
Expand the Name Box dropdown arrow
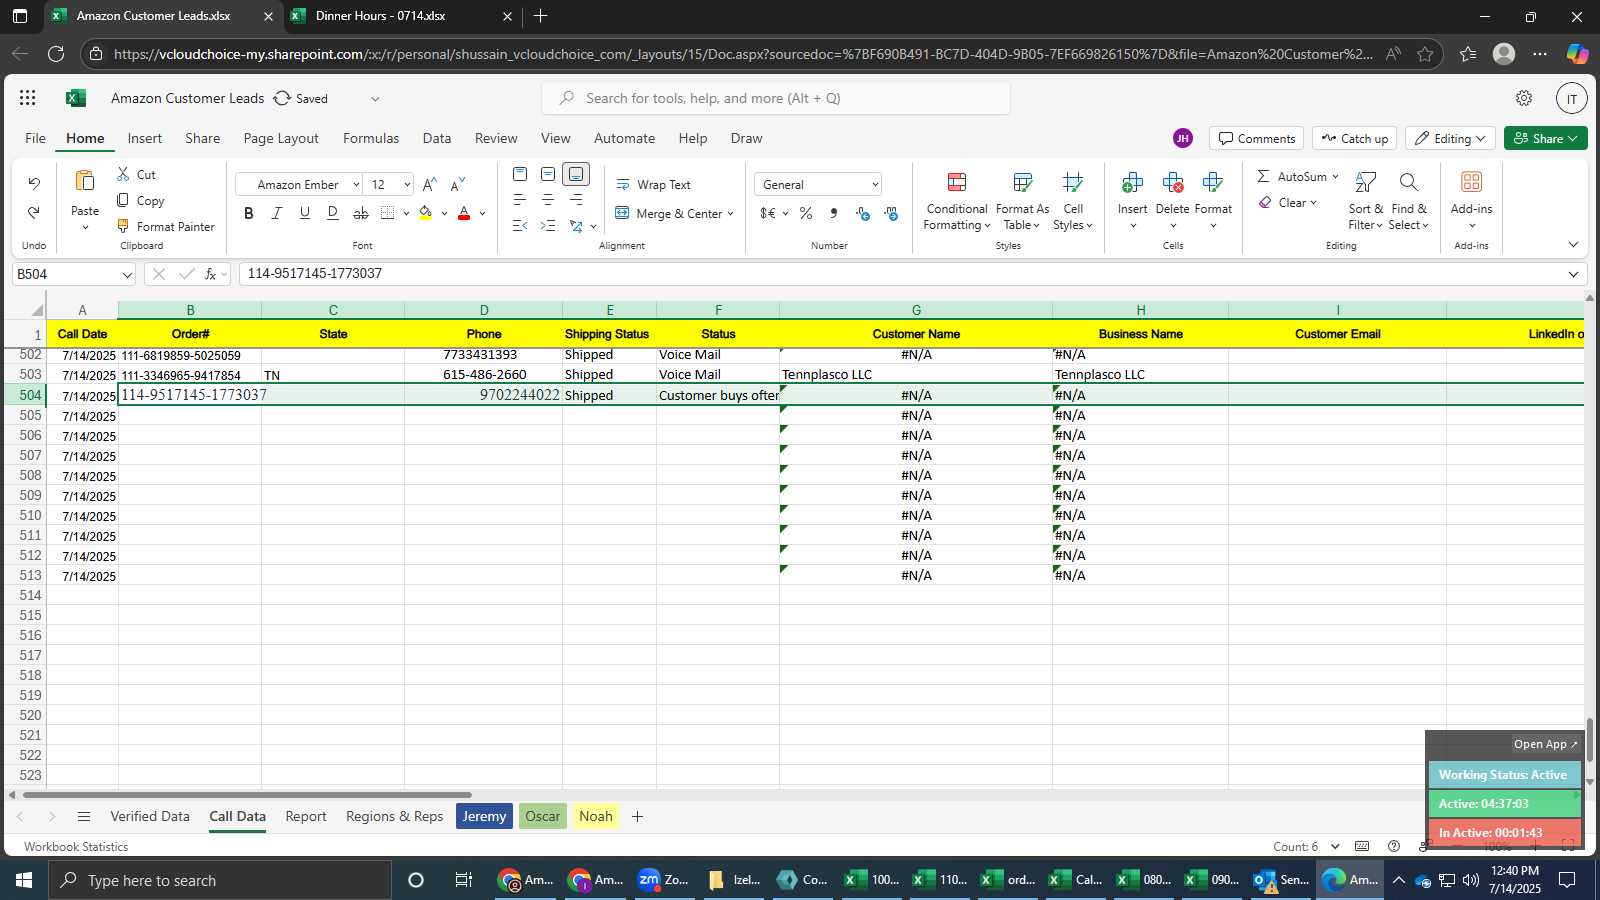[x=127, y=274]
